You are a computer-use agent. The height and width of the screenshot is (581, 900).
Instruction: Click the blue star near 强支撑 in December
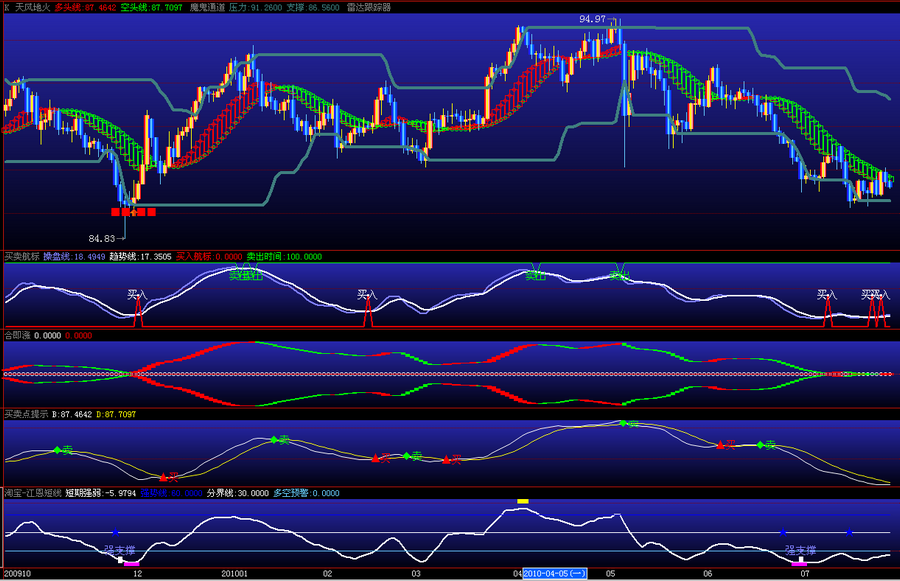pyautogui.click(x=115, y=532)
